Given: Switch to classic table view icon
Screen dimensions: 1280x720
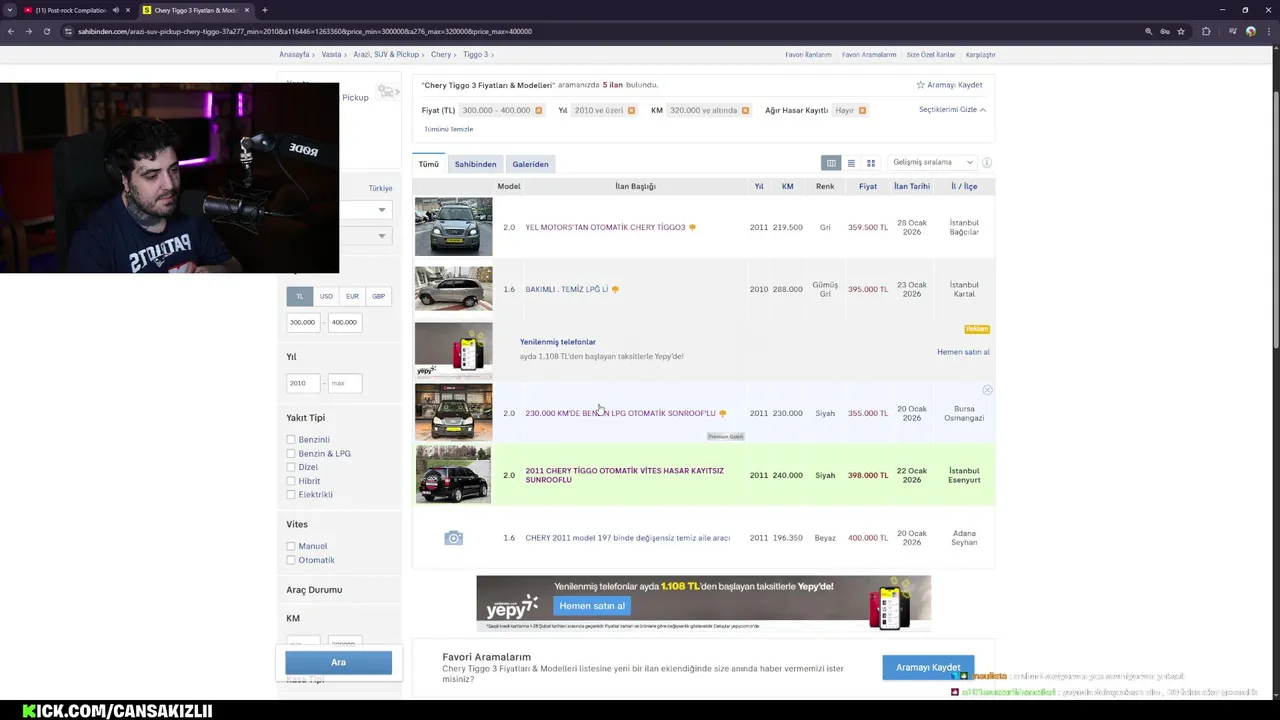Looking at the screenshot, I should (831, 163).
